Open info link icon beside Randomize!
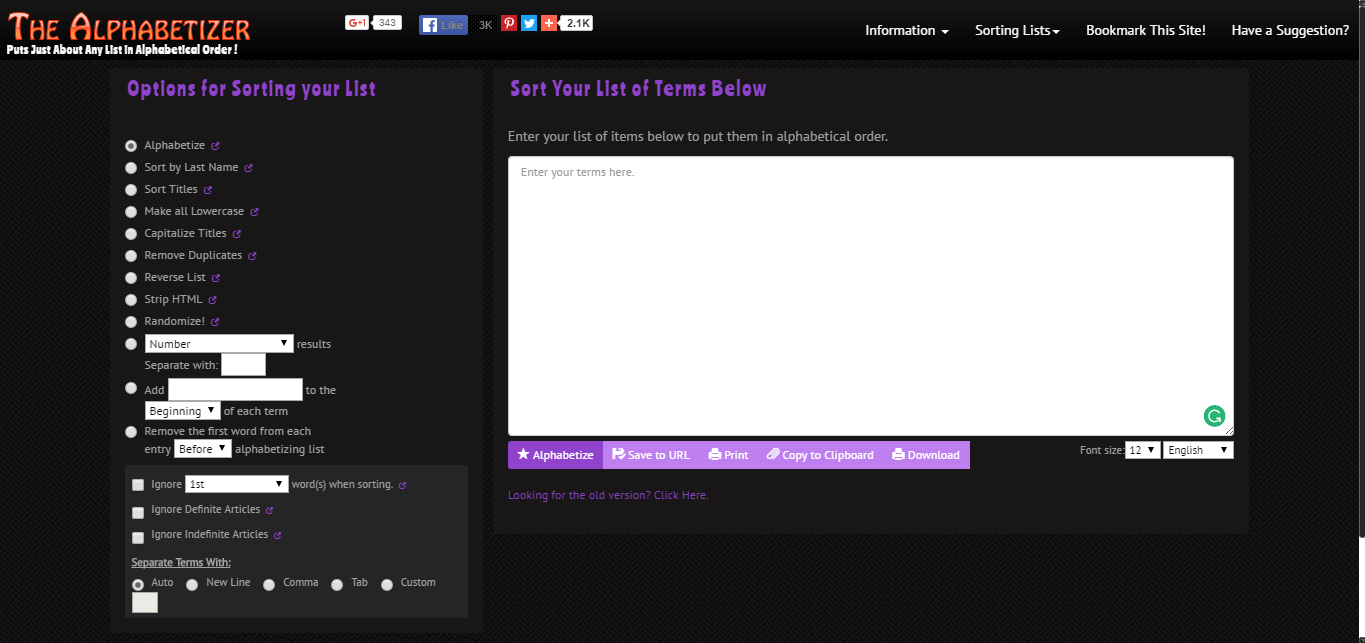Viewport: 1365px width, 643px height. coord(214,322)
